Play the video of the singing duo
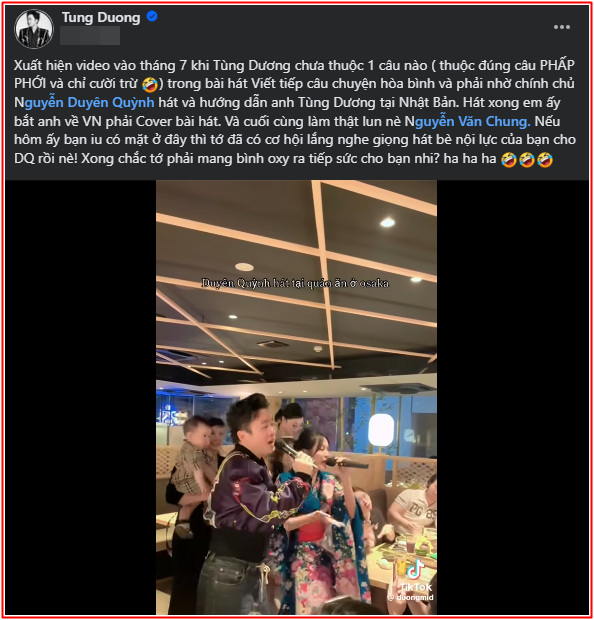Viewport: 594px width, 620px height. click(x=296, y=397)
